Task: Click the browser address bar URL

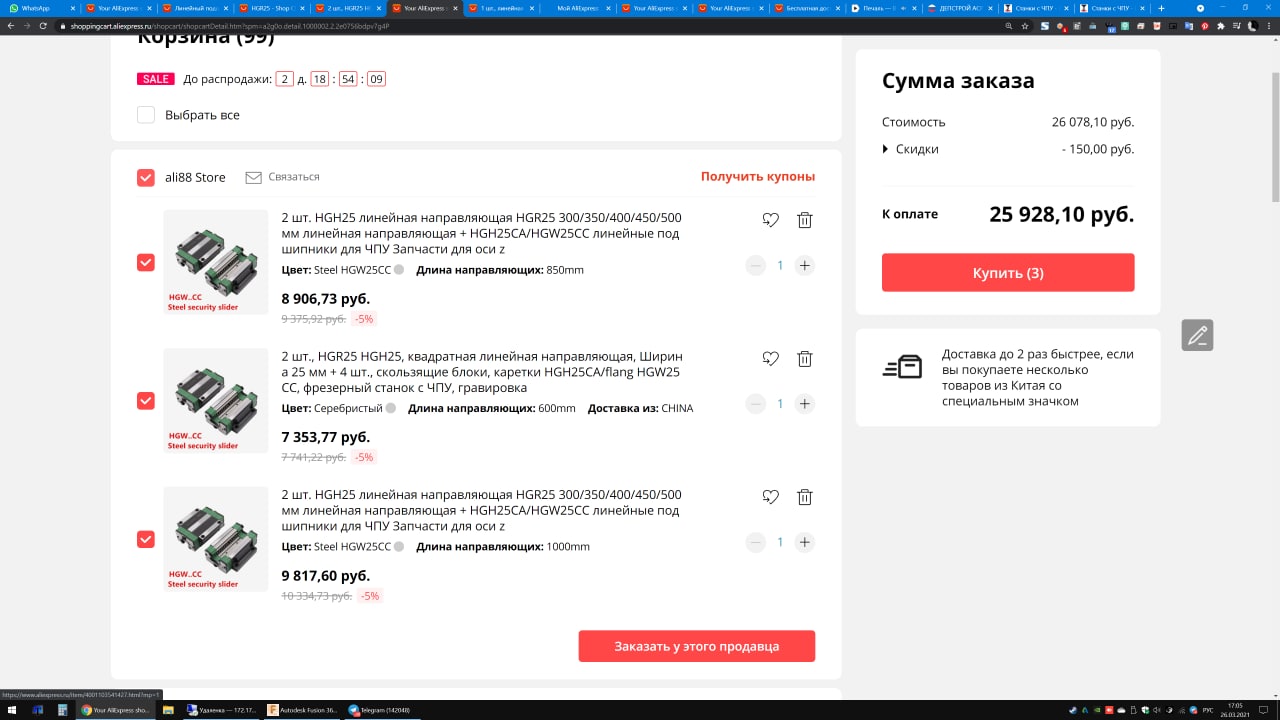Action: point(230,26)
